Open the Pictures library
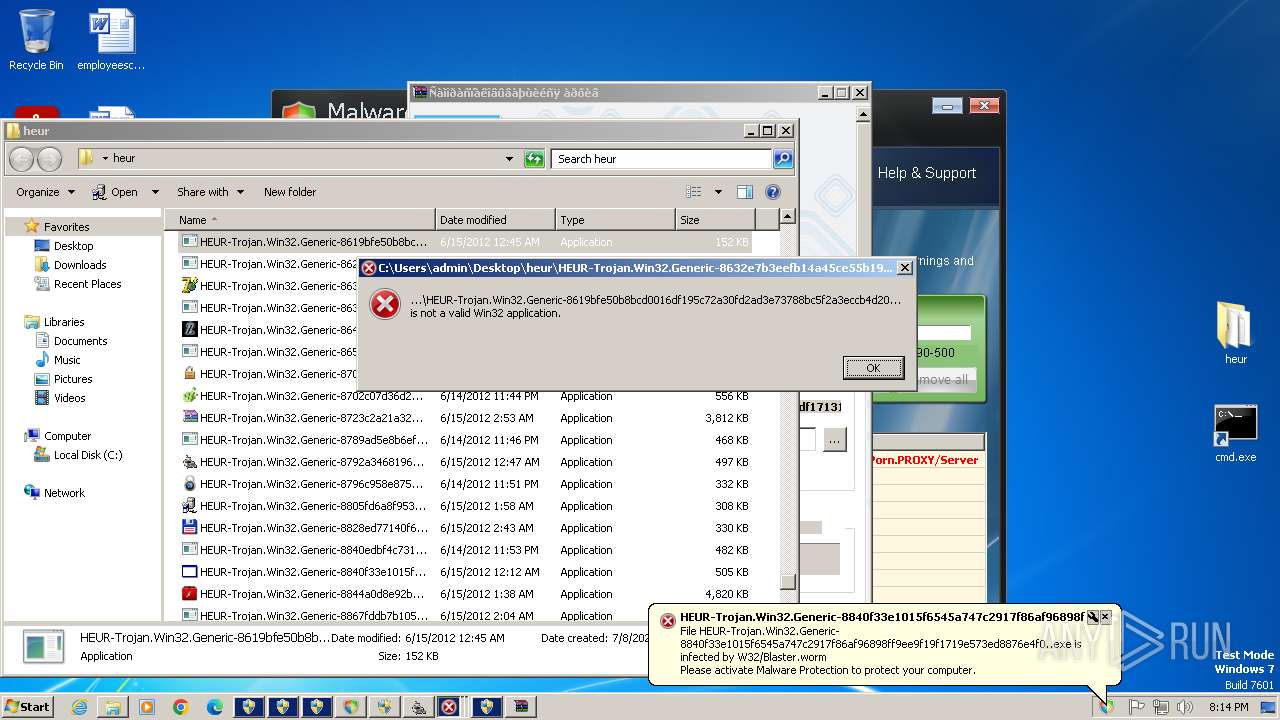1280x720 pixels. click(73, 379)
